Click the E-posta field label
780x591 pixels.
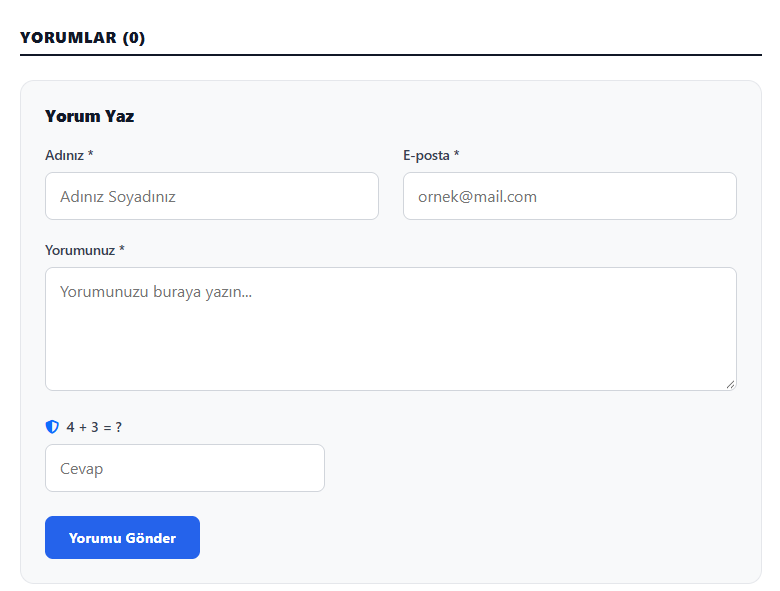point(426,155)
